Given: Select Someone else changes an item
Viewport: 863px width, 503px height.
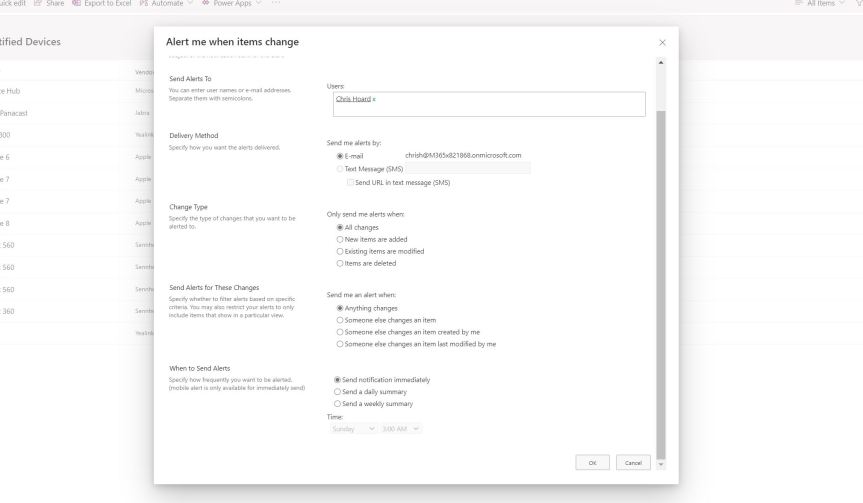Looking at the screenshot, I should click(x=341, y=319).
